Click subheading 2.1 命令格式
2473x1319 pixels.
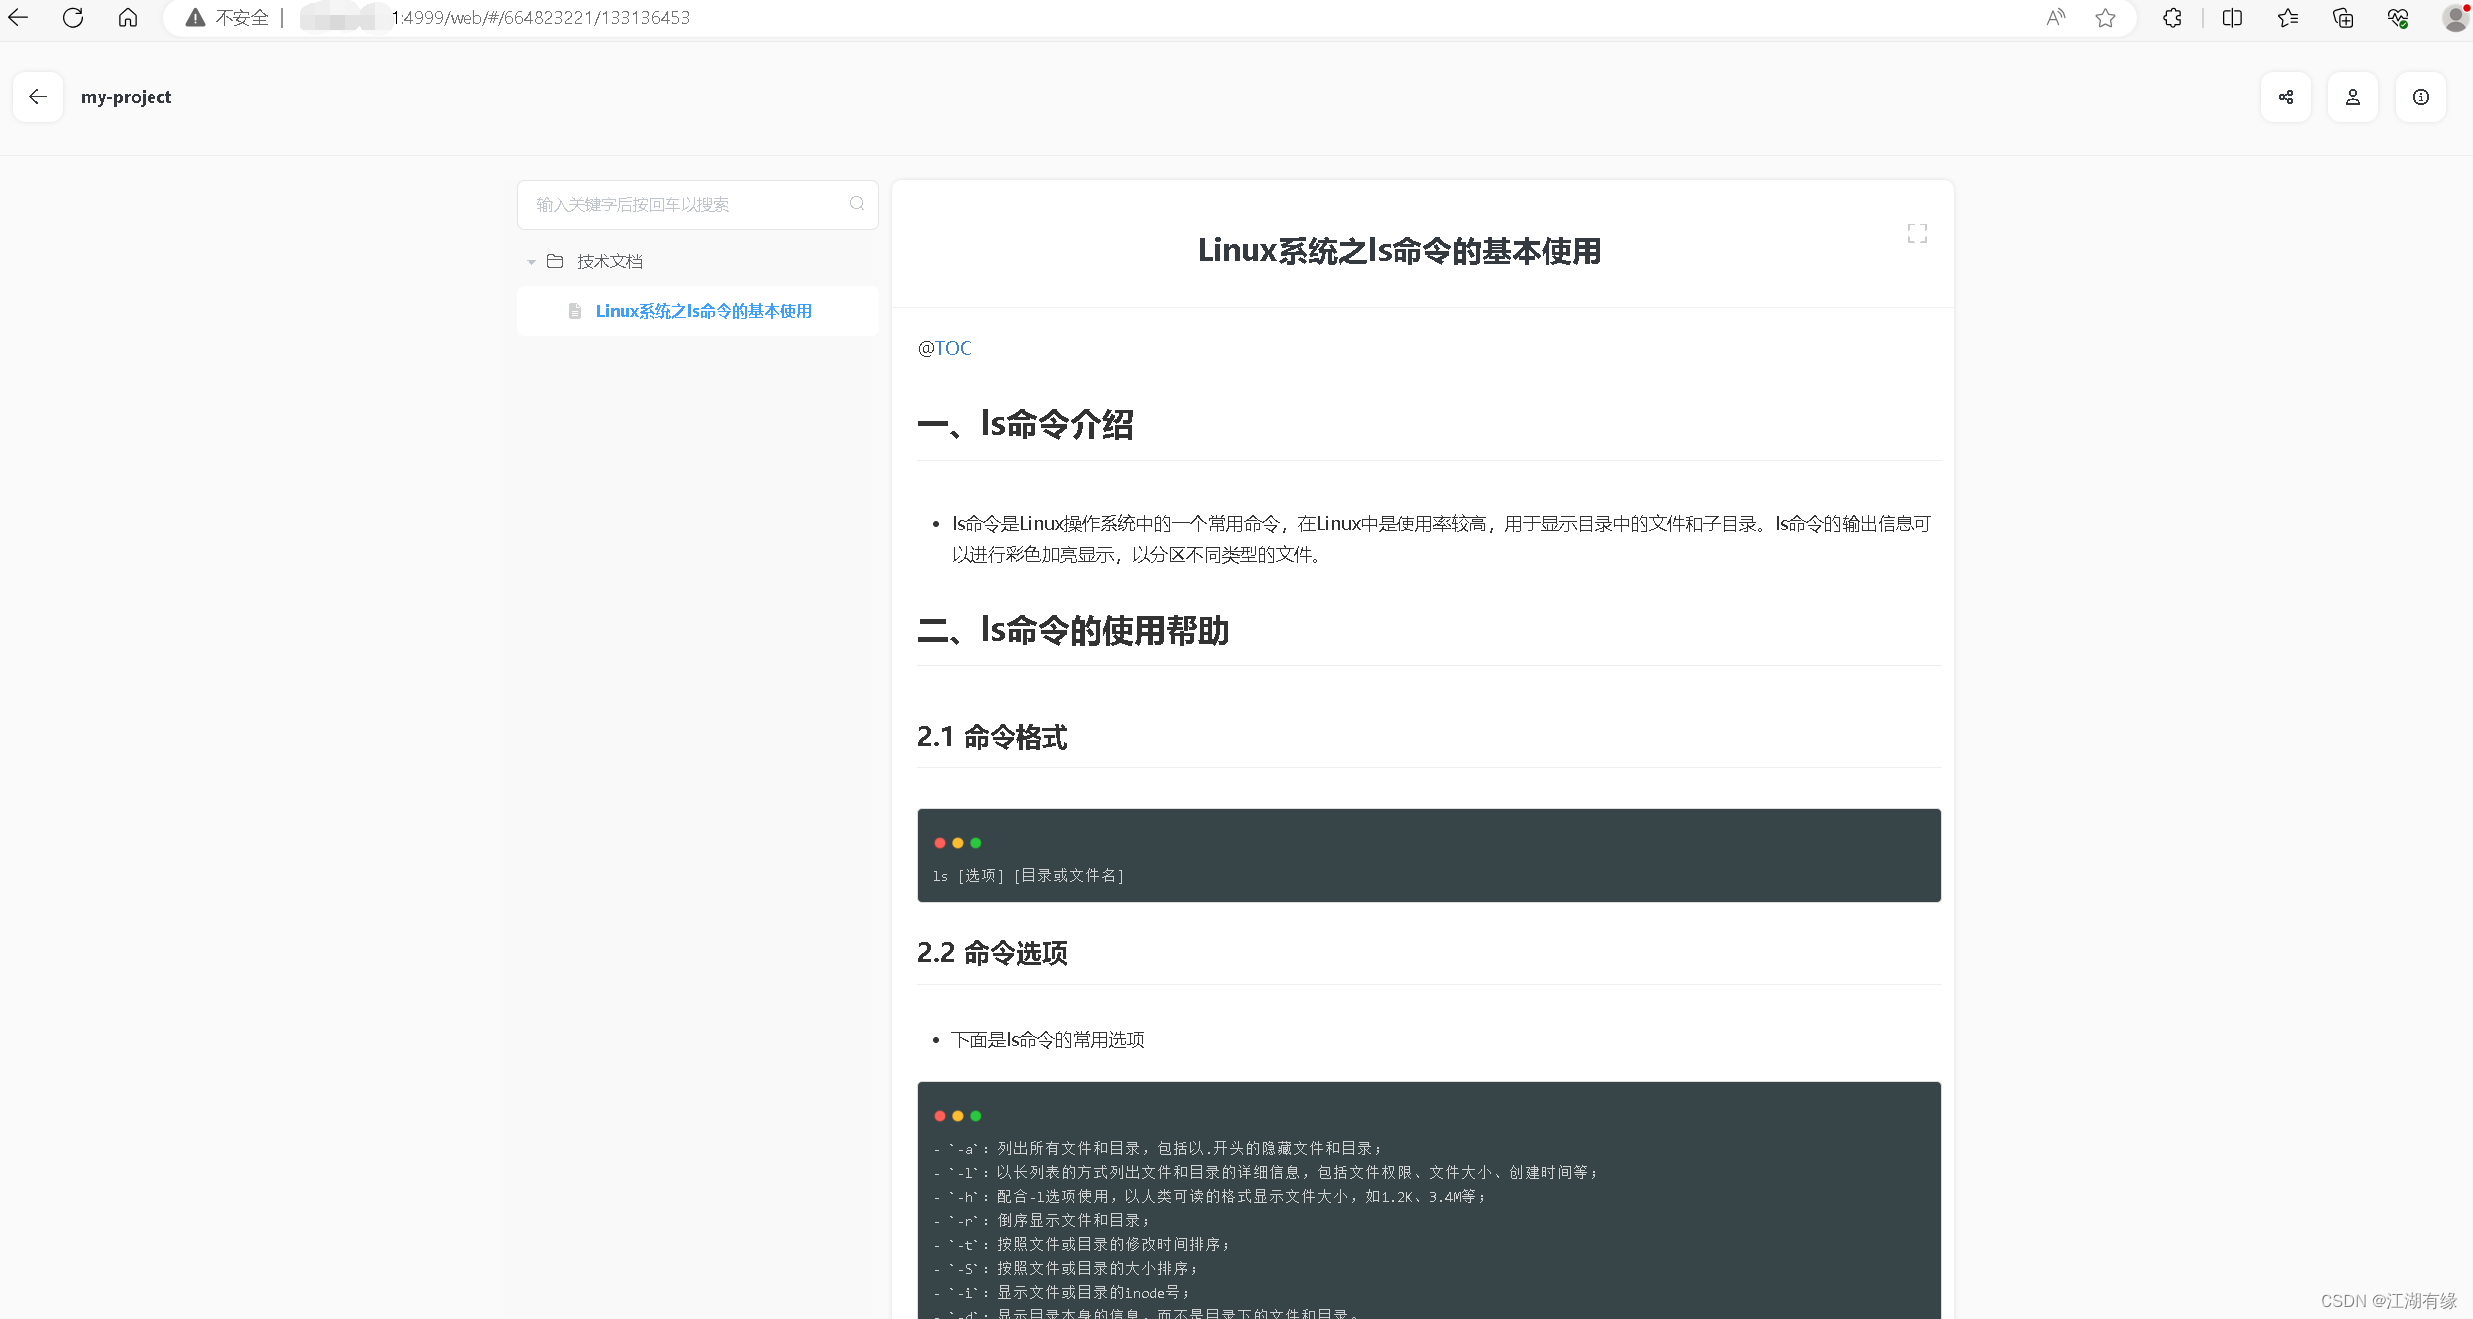[992, 737]
